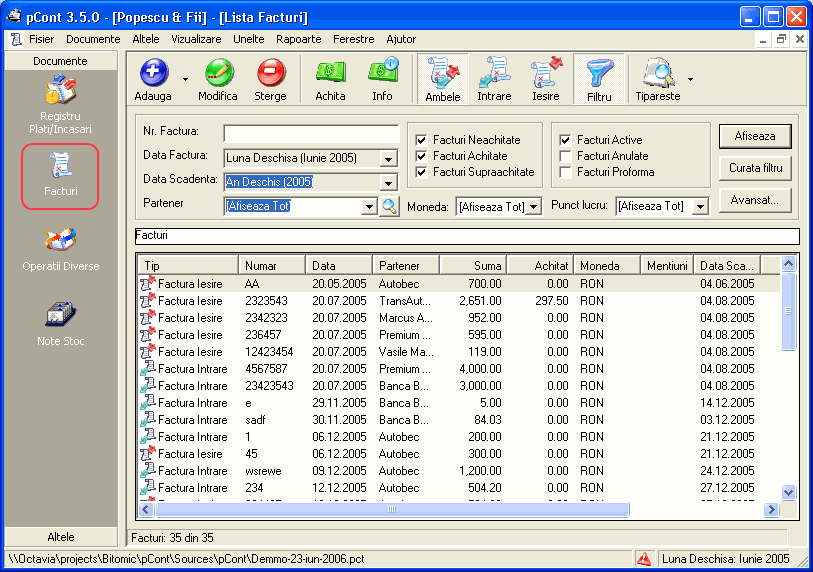813x572 pixels.
Task: Click the icon of Factura Iesire 45 row
Action: click(148, 453)
